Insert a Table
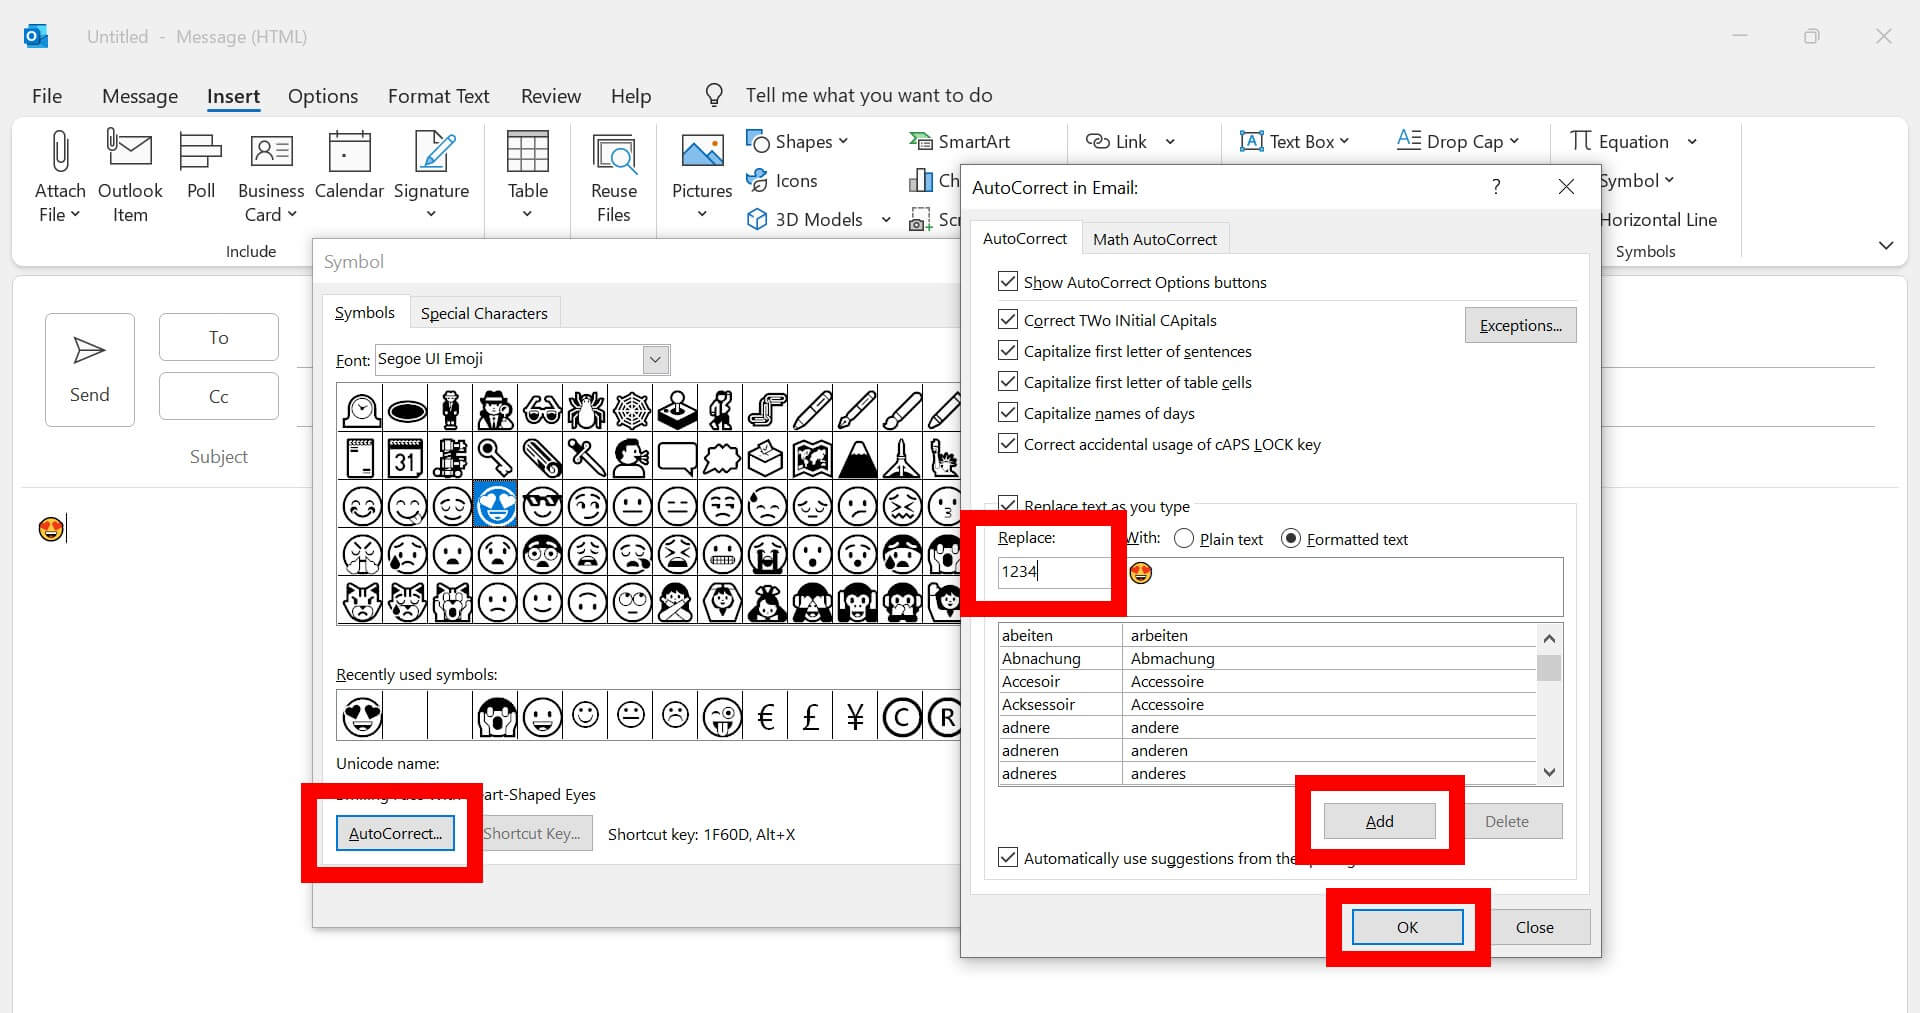 point(527,176)
